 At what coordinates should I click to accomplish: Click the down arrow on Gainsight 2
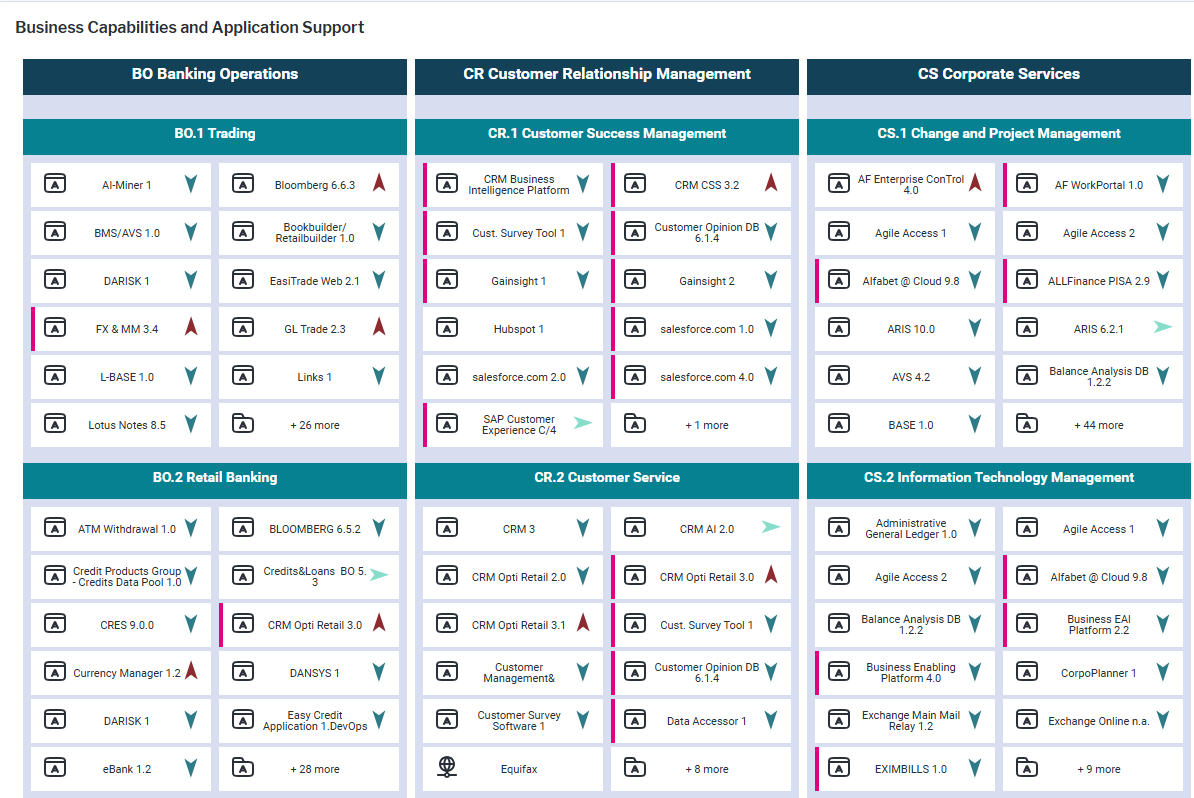click(x=771, y=280)
